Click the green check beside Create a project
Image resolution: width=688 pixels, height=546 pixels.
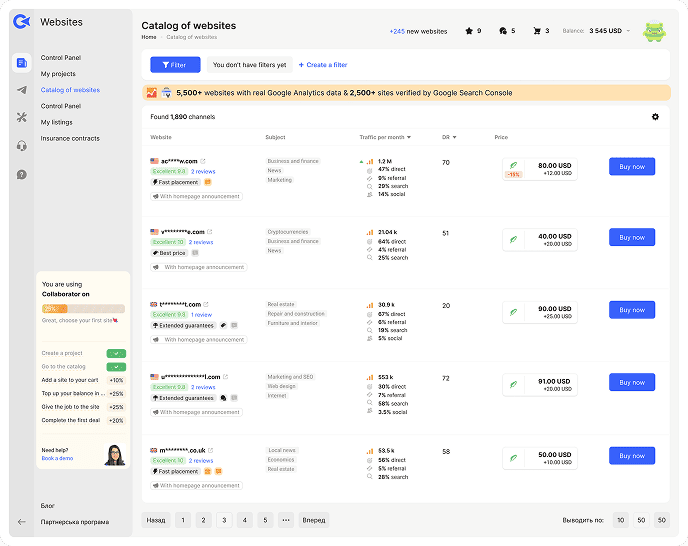[116, 353]
